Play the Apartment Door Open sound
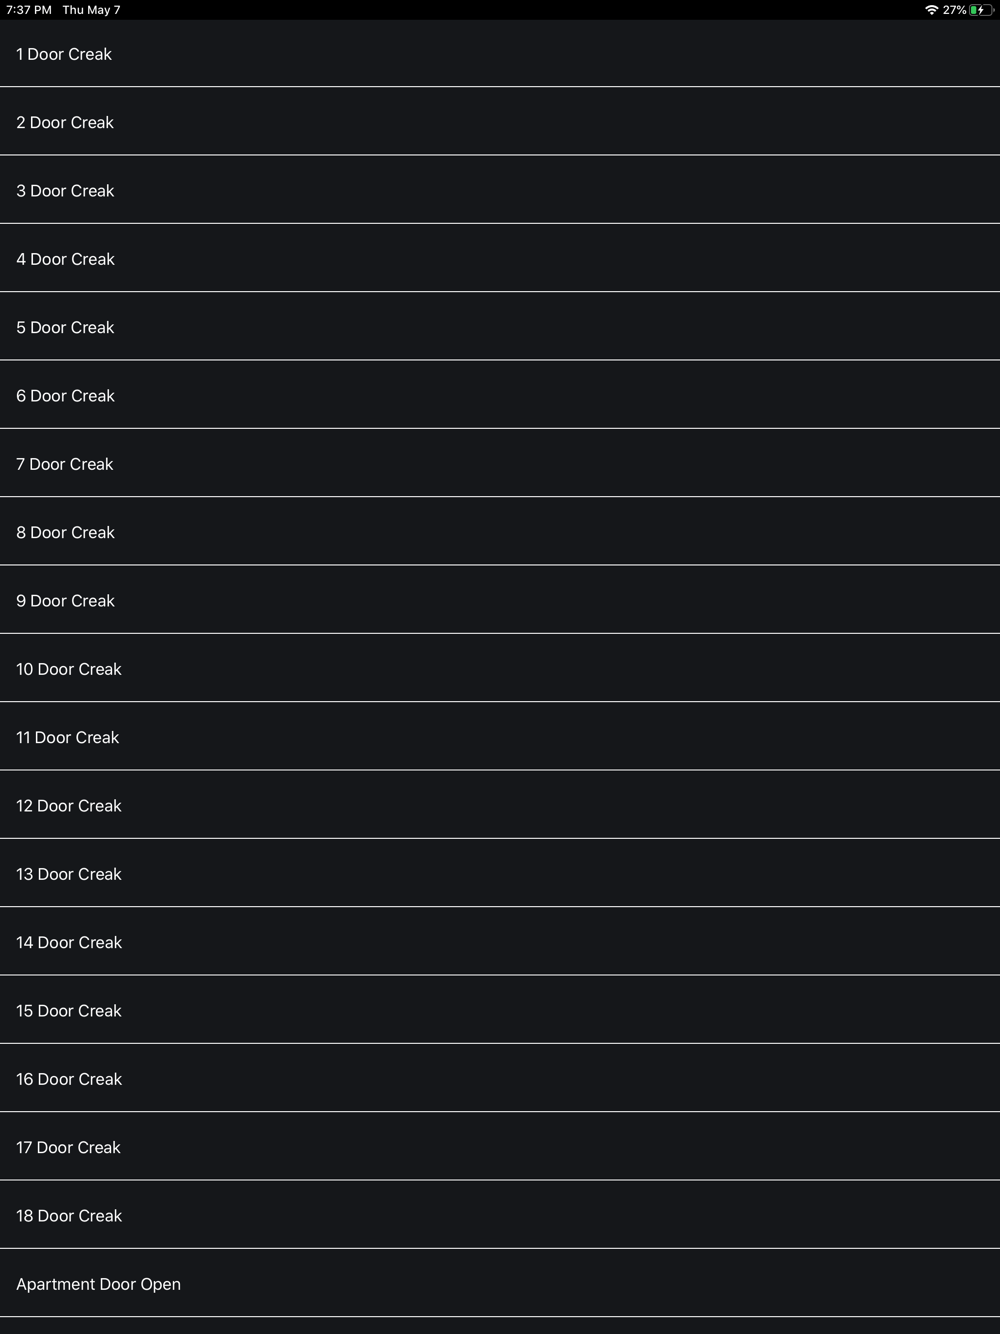Image resolution: width=1000 pixels, height=1334 pixels. click(98, 1284)
